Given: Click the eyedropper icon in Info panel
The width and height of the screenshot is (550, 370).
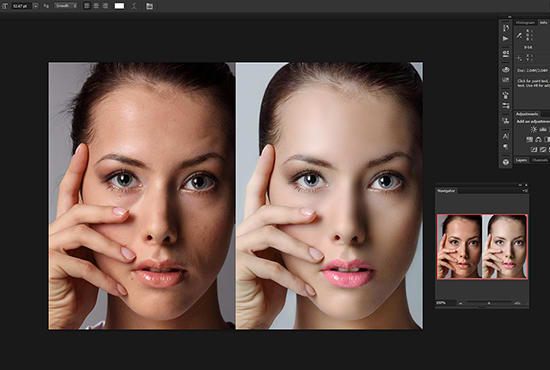Looking at the screenshot, I should click(x=519, y=35).
